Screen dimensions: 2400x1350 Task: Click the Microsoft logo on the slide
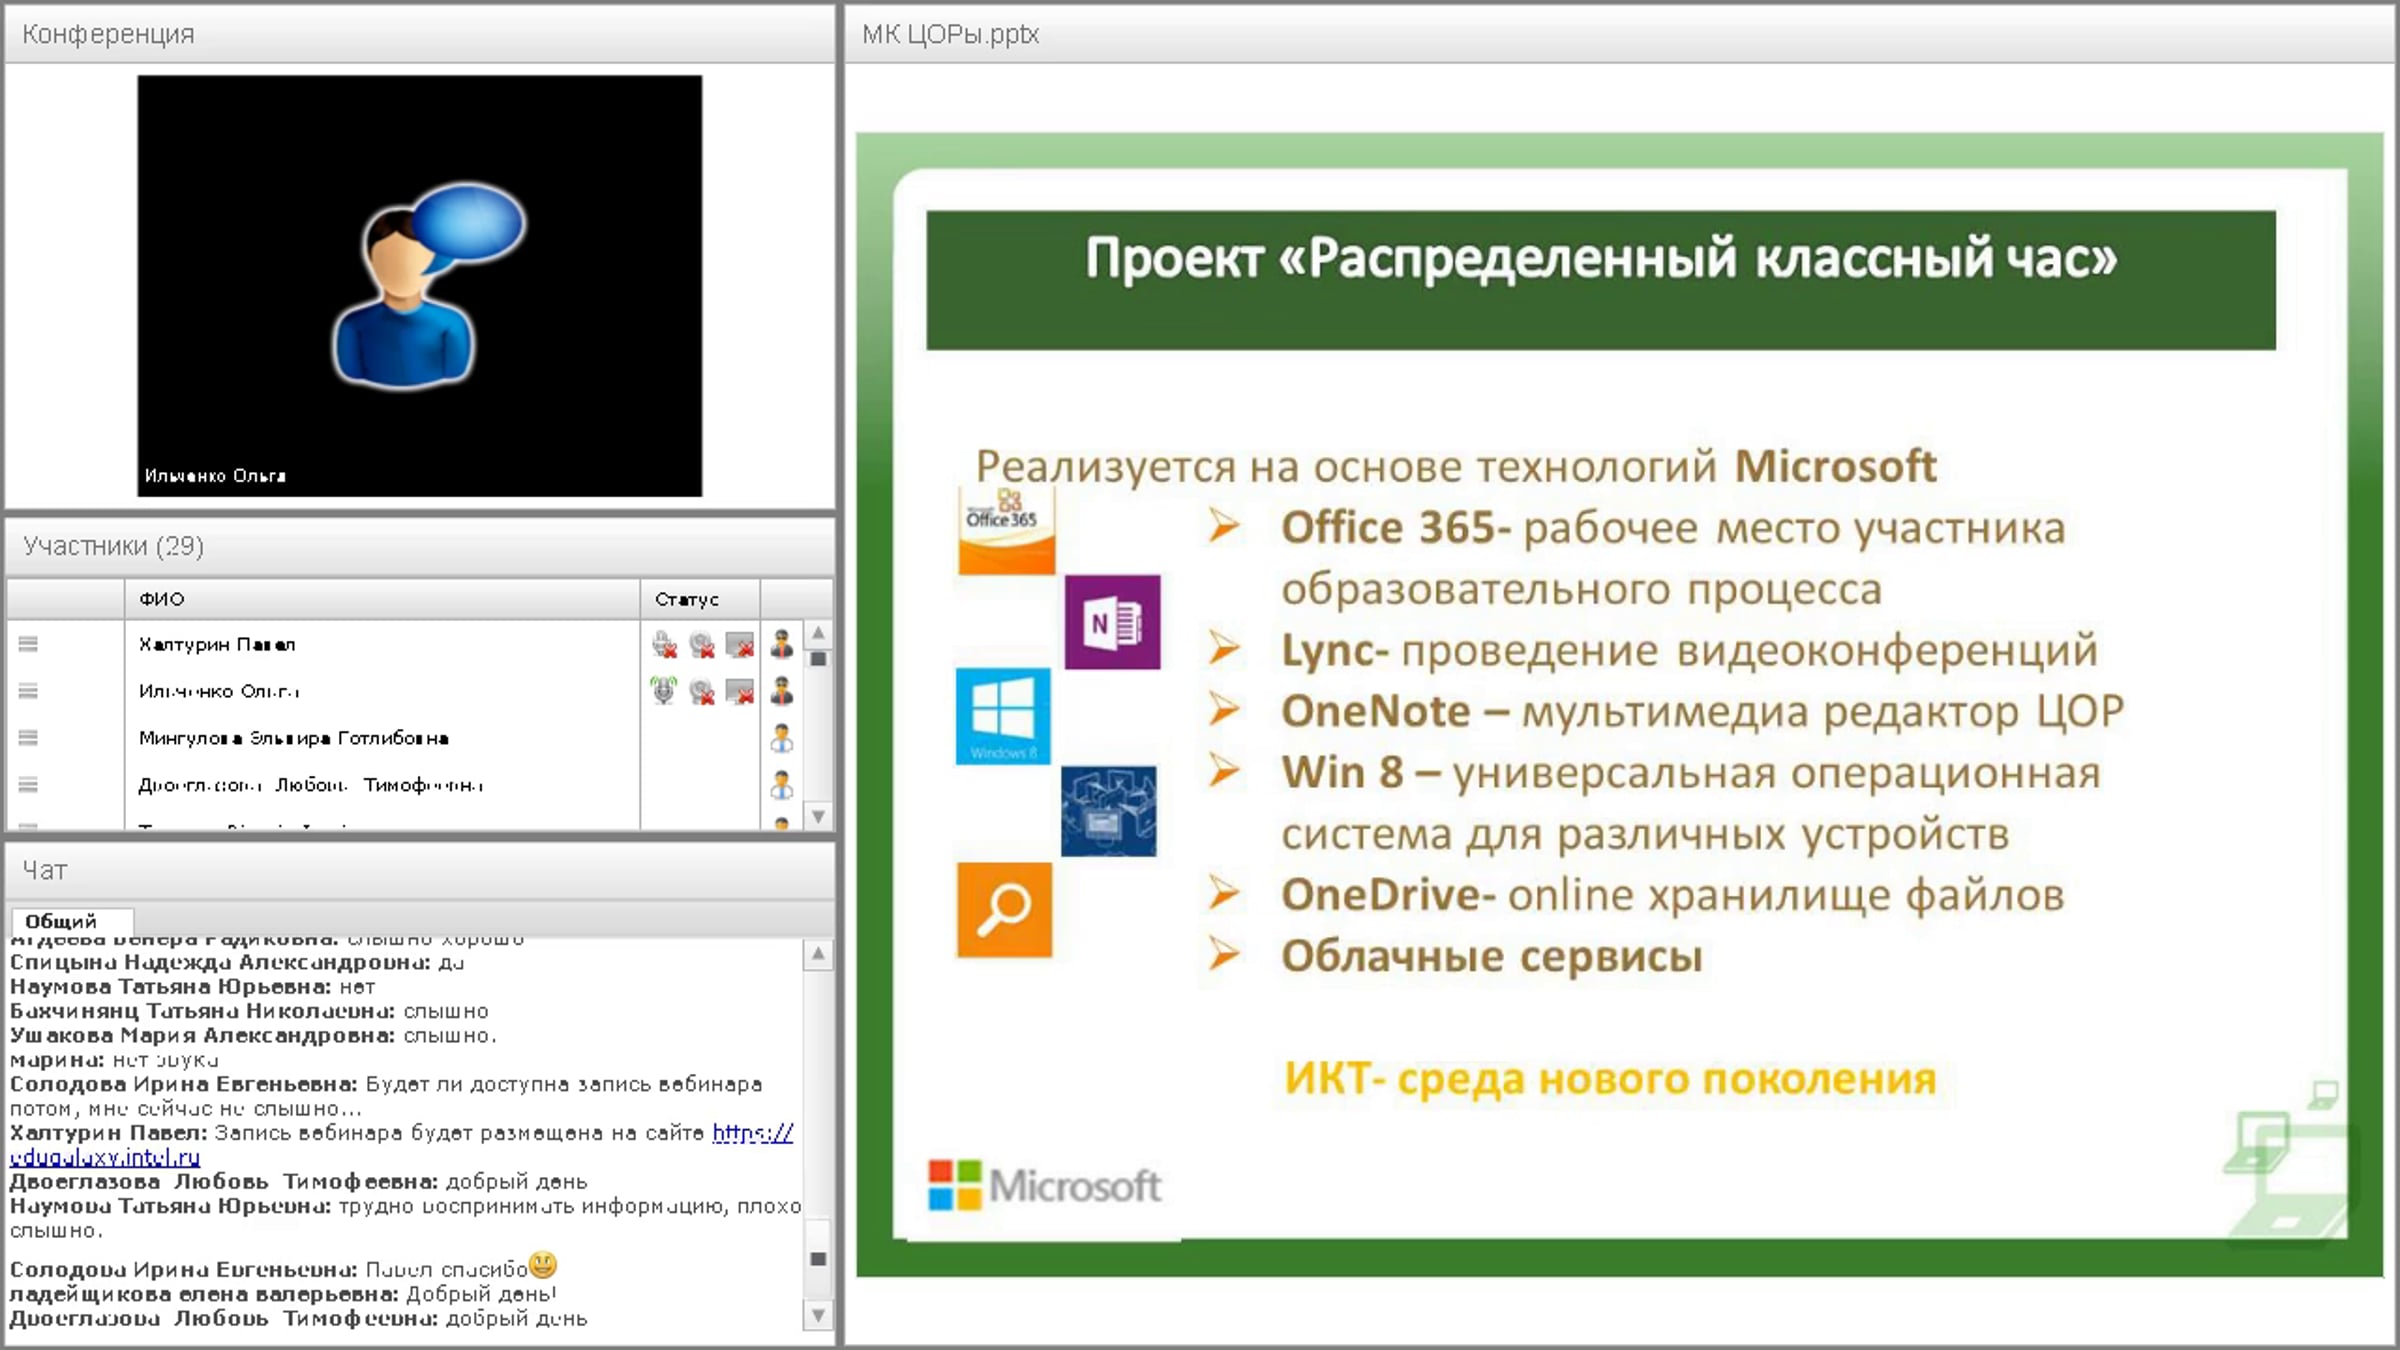click(1044, 1186)
